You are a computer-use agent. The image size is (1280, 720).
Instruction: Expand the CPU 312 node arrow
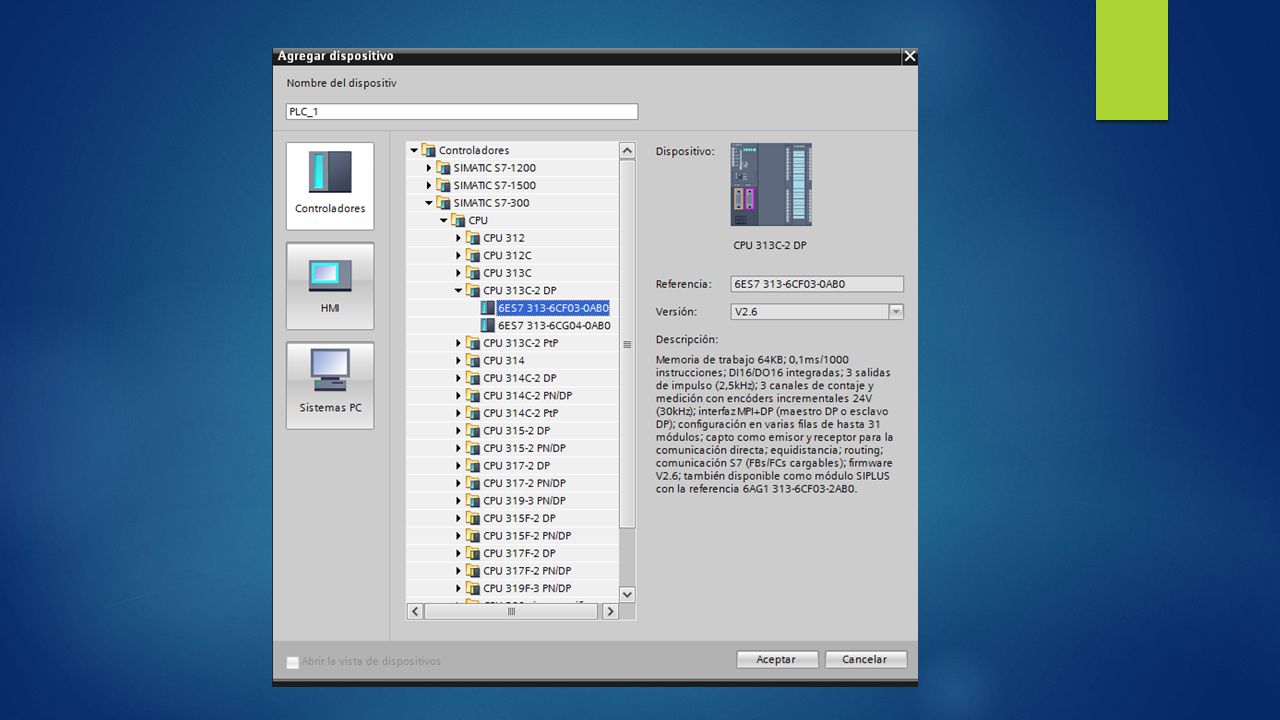click(459, 238)
